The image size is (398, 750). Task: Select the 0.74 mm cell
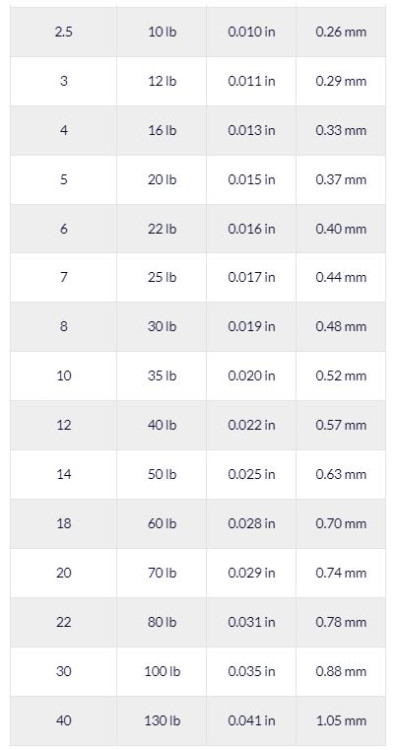[341, 573]
